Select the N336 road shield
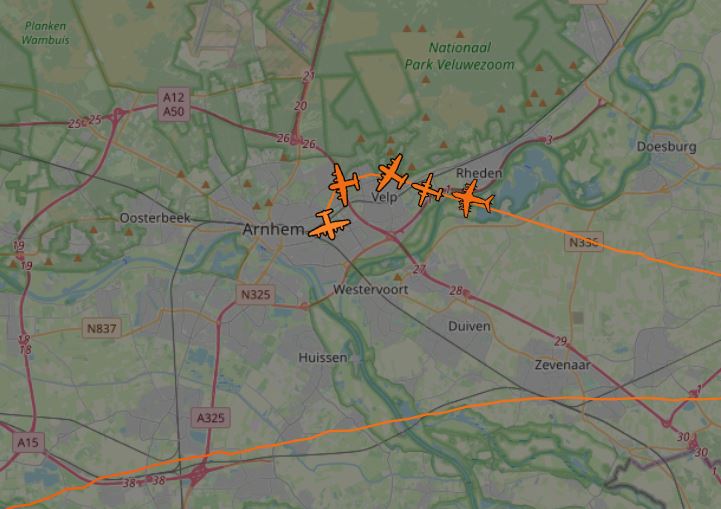This screenshot has width=721, height=509. [584, 242]
